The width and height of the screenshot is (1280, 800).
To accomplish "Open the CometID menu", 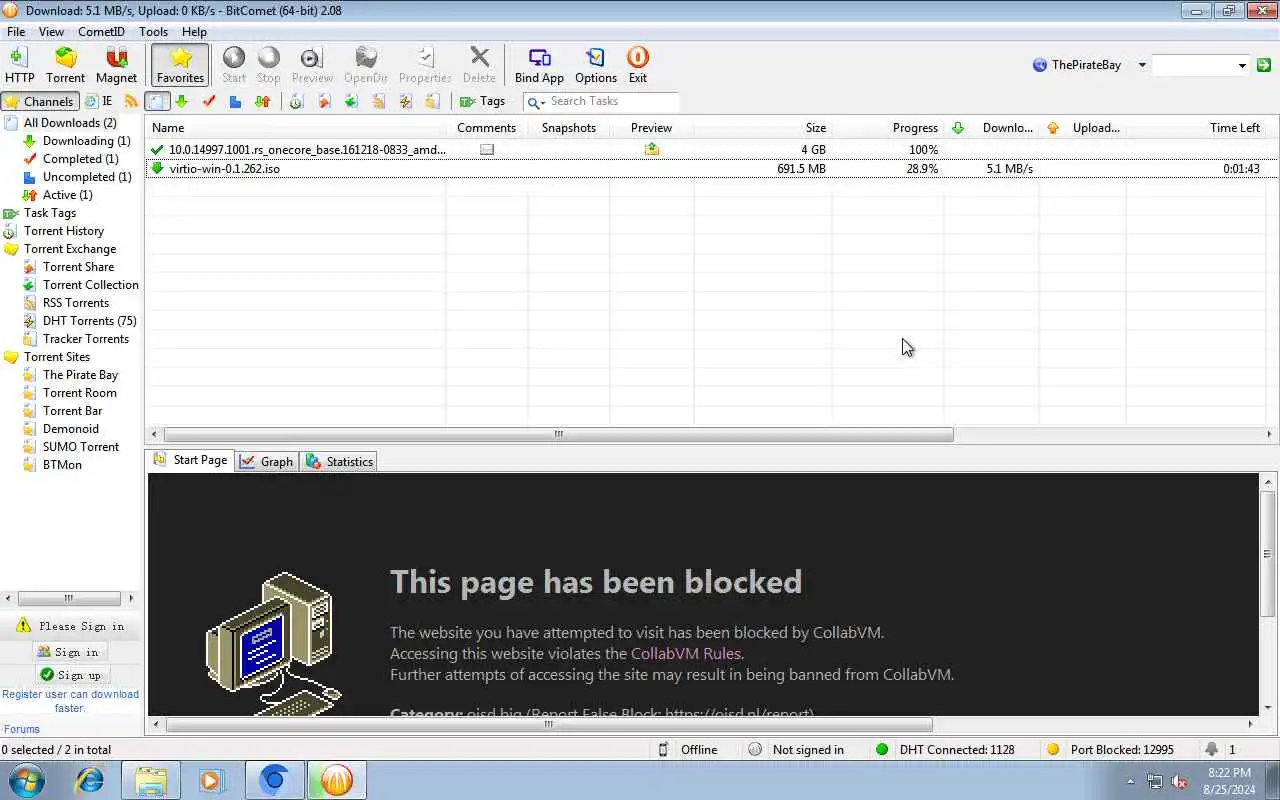I will click(101, 32).
